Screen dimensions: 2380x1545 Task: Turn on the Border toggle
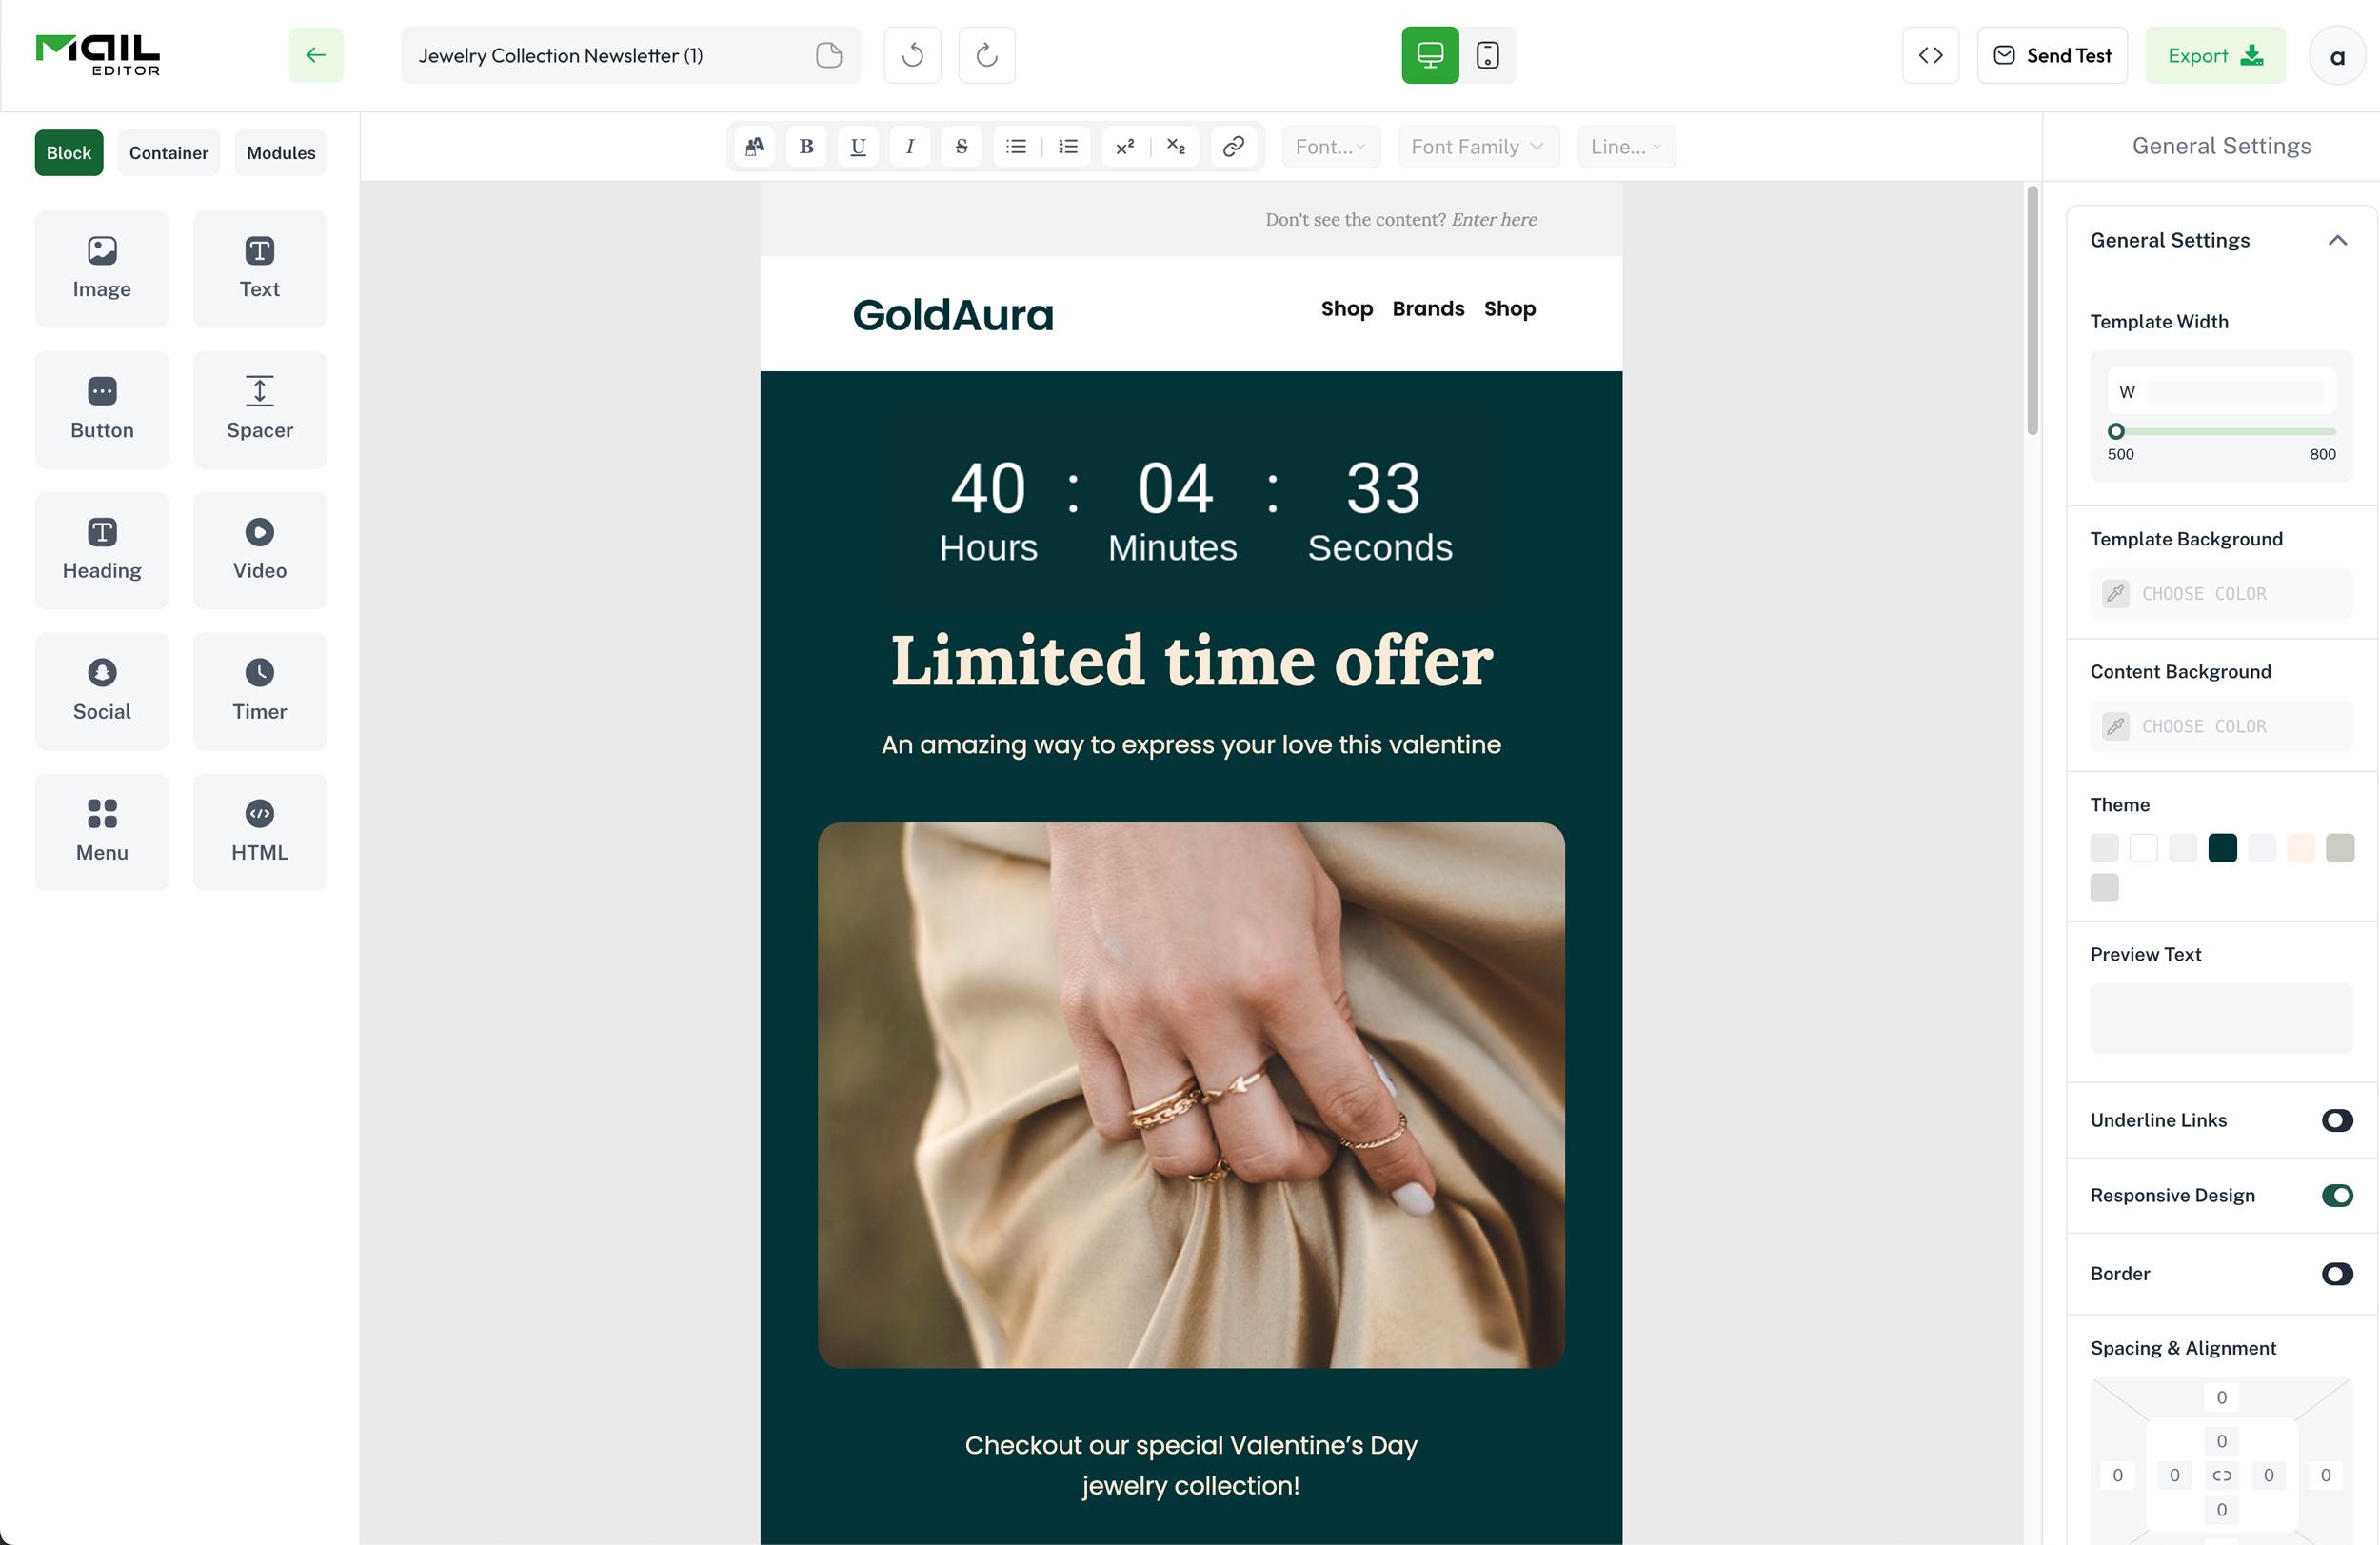point(2336,1273)
